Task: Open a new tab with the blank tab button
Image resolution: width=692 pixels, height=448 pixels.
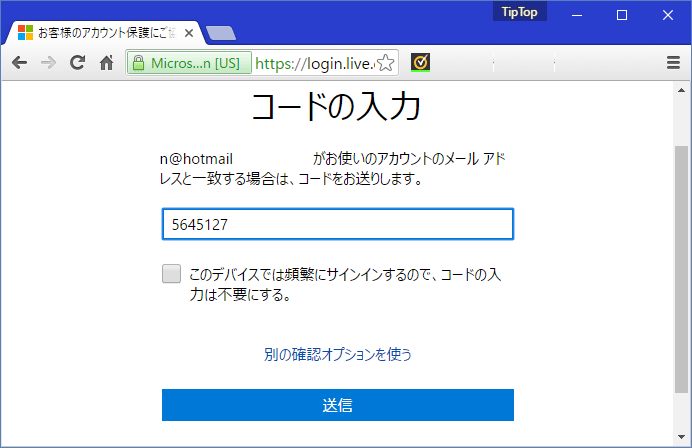Action: (221, 34)
